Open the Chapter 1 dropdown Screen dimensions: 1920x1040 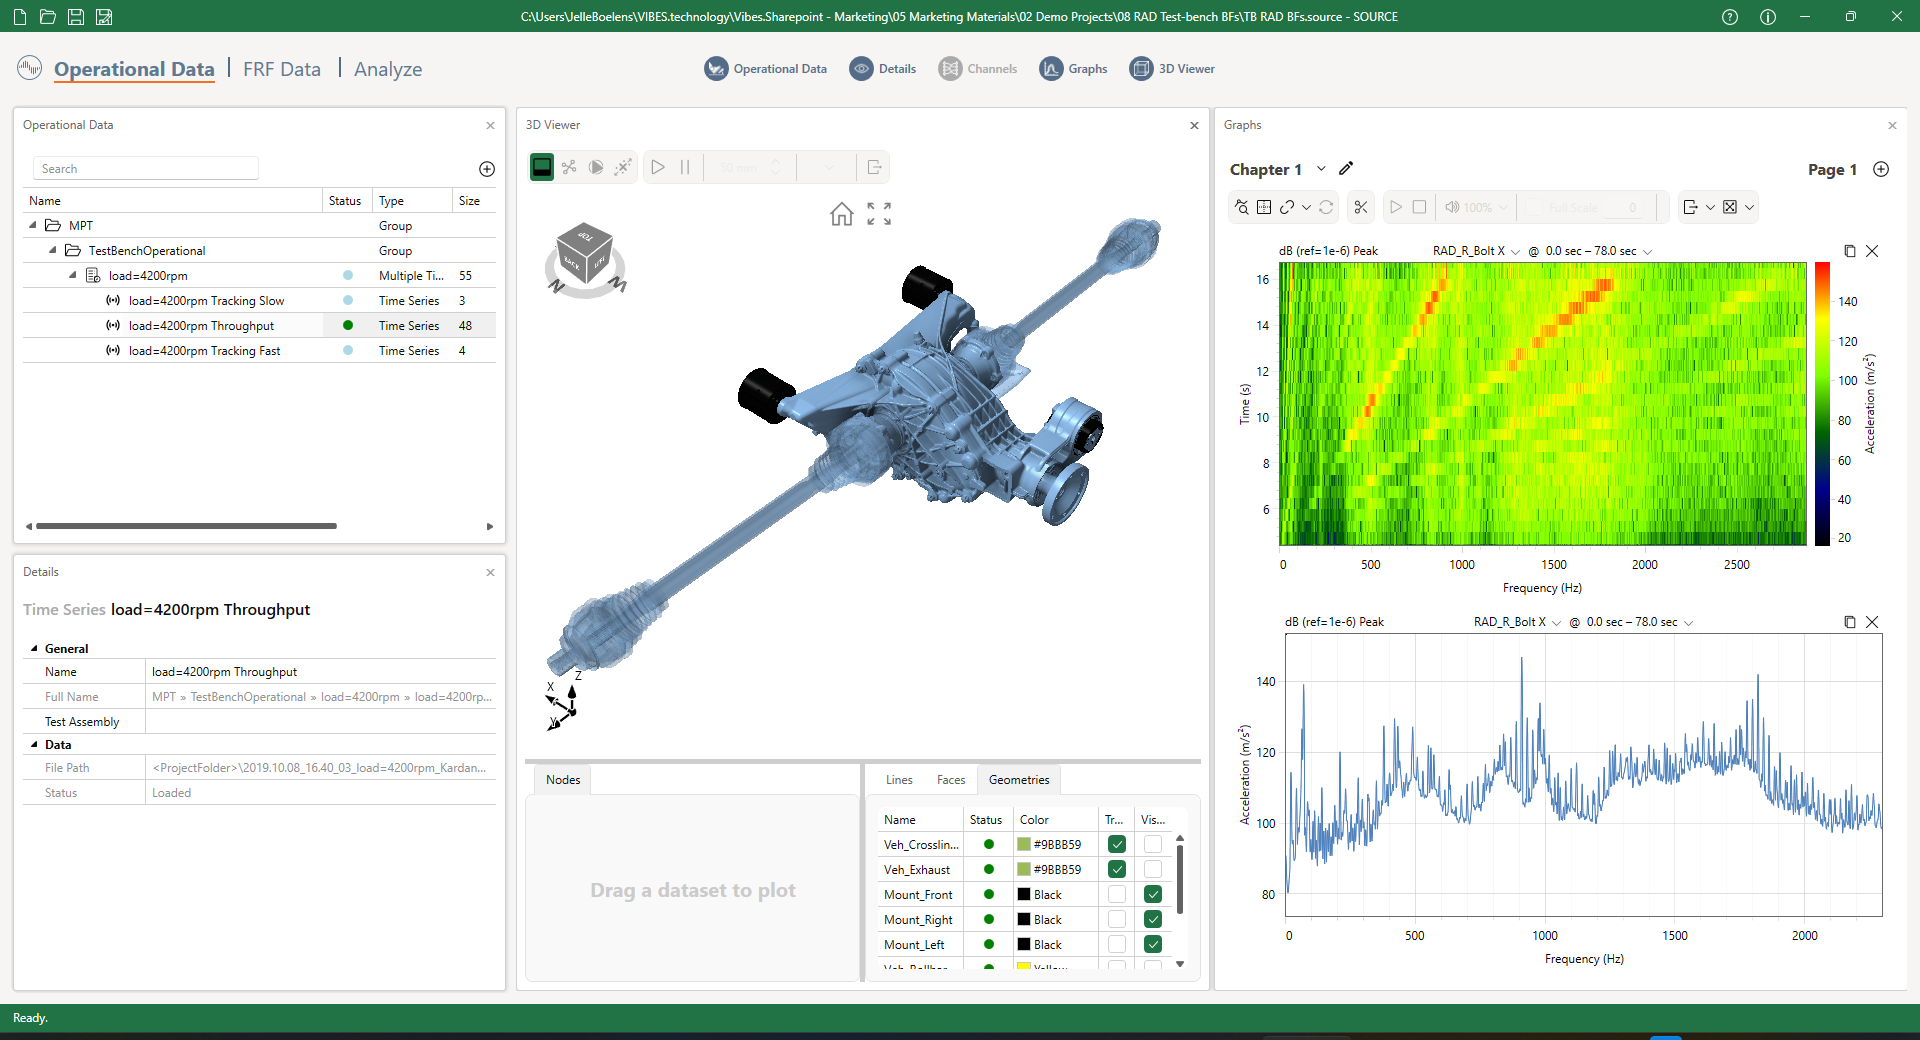pos(1321,169)
